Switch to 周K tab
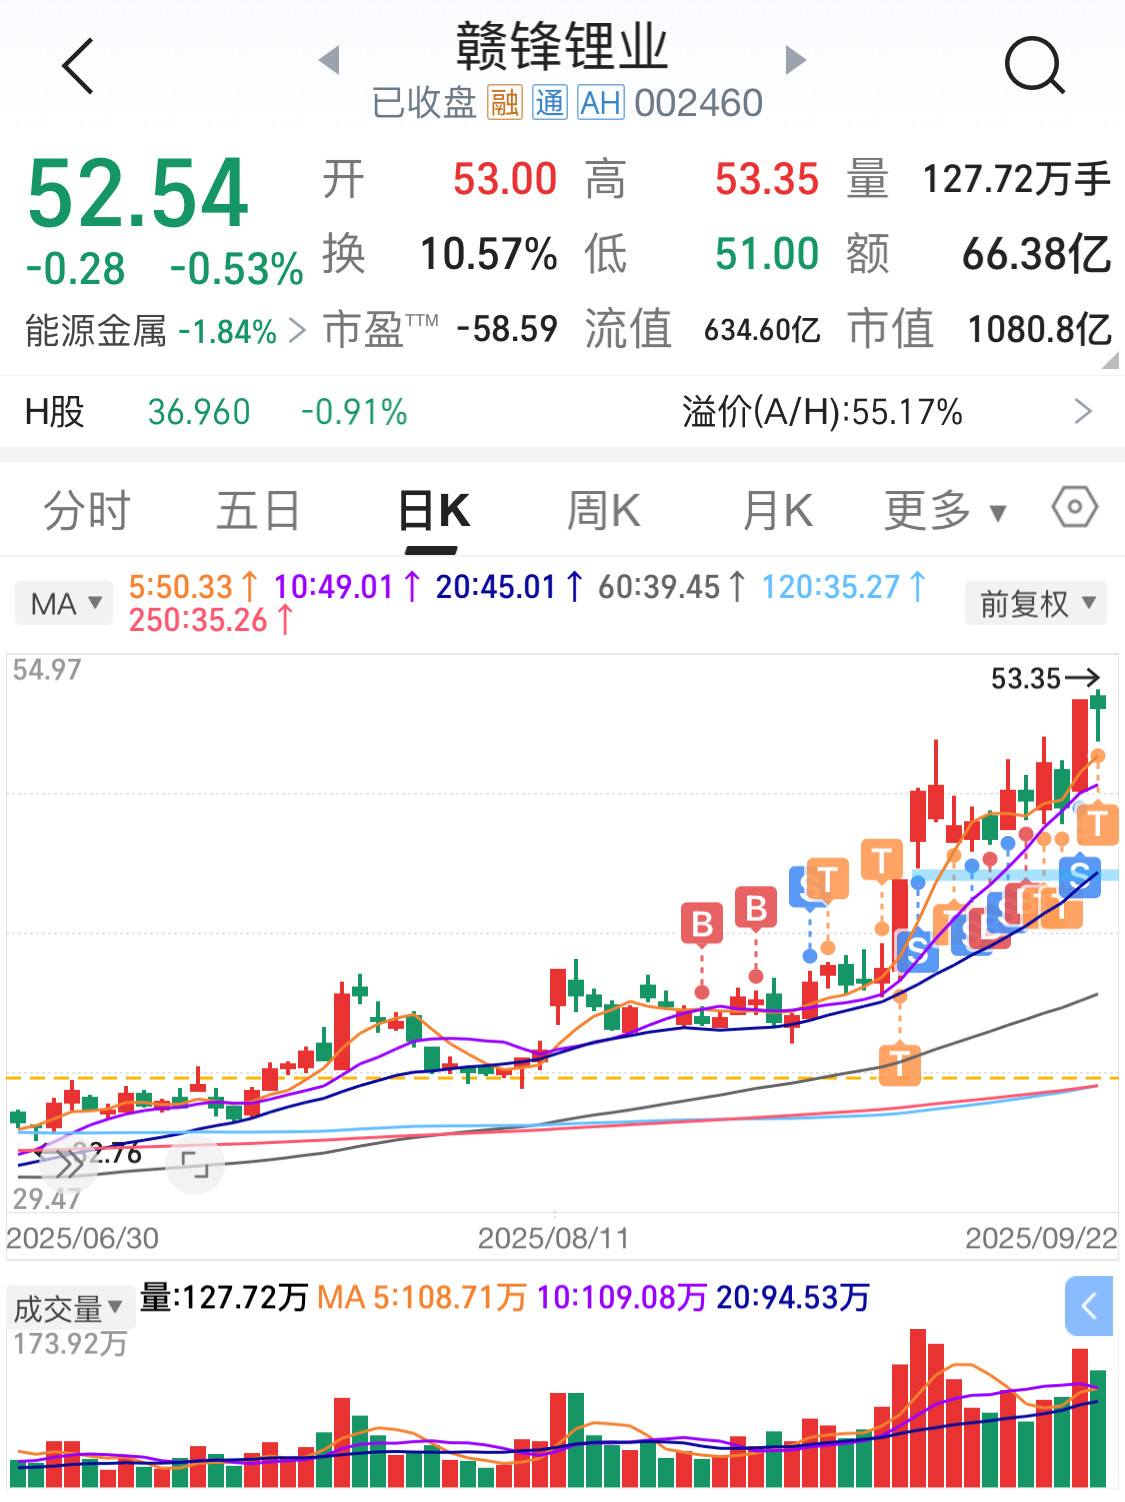Screen dimensions: 1125x1502 [x=603, y=511]
